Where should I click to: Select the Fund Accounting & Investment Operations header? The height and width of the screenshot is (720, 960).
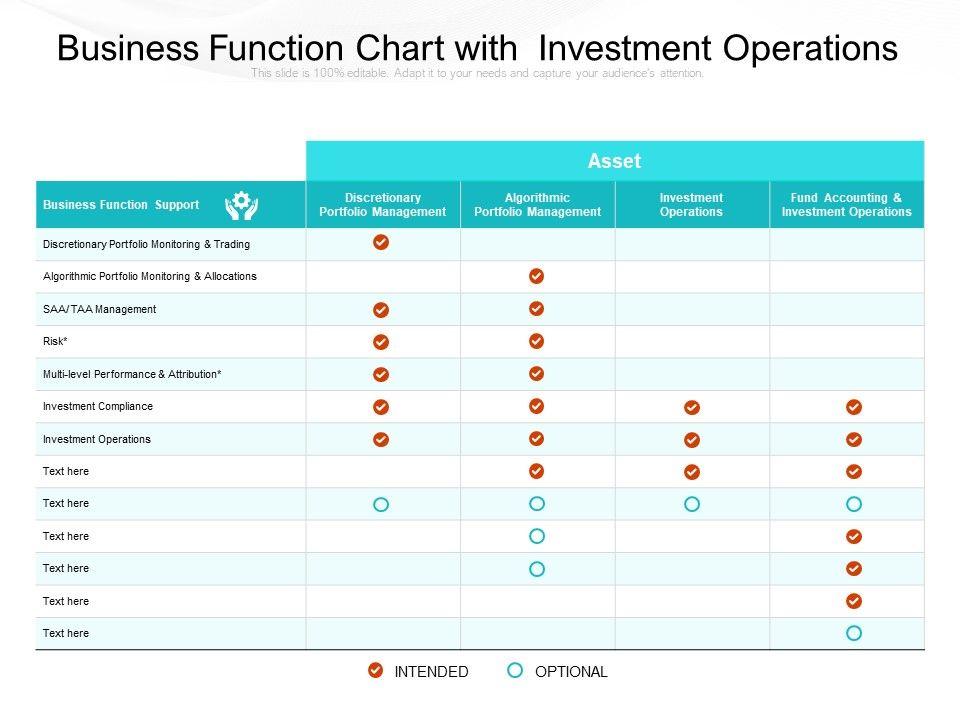point(846,205)
